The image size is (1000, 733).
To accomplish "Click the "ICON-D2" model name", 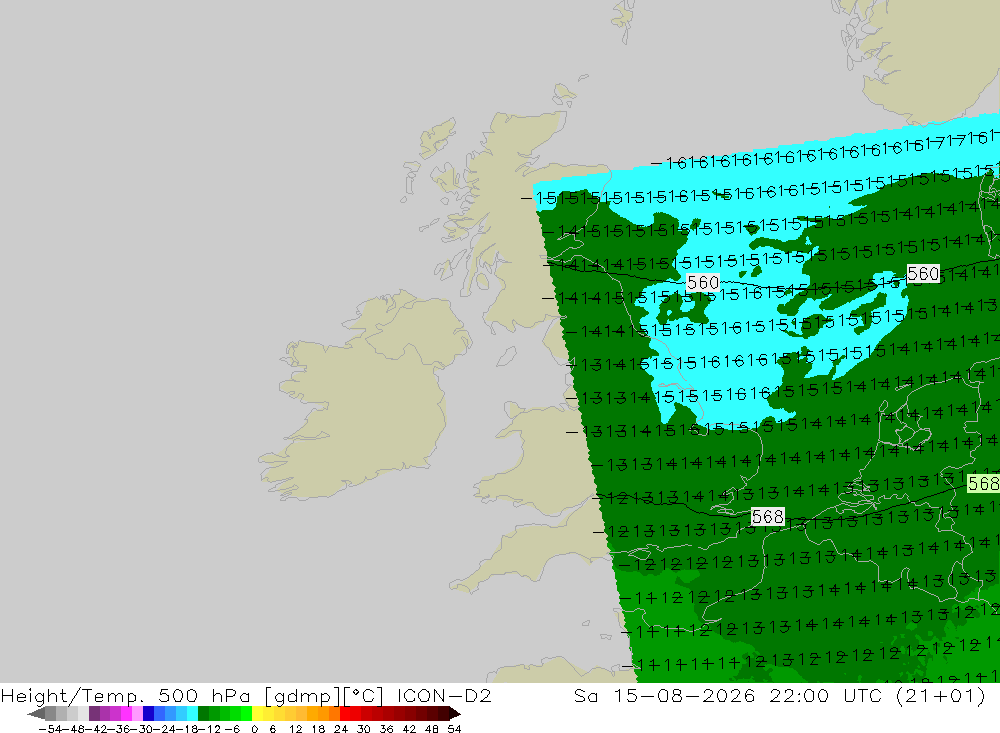I will [444, 695].
